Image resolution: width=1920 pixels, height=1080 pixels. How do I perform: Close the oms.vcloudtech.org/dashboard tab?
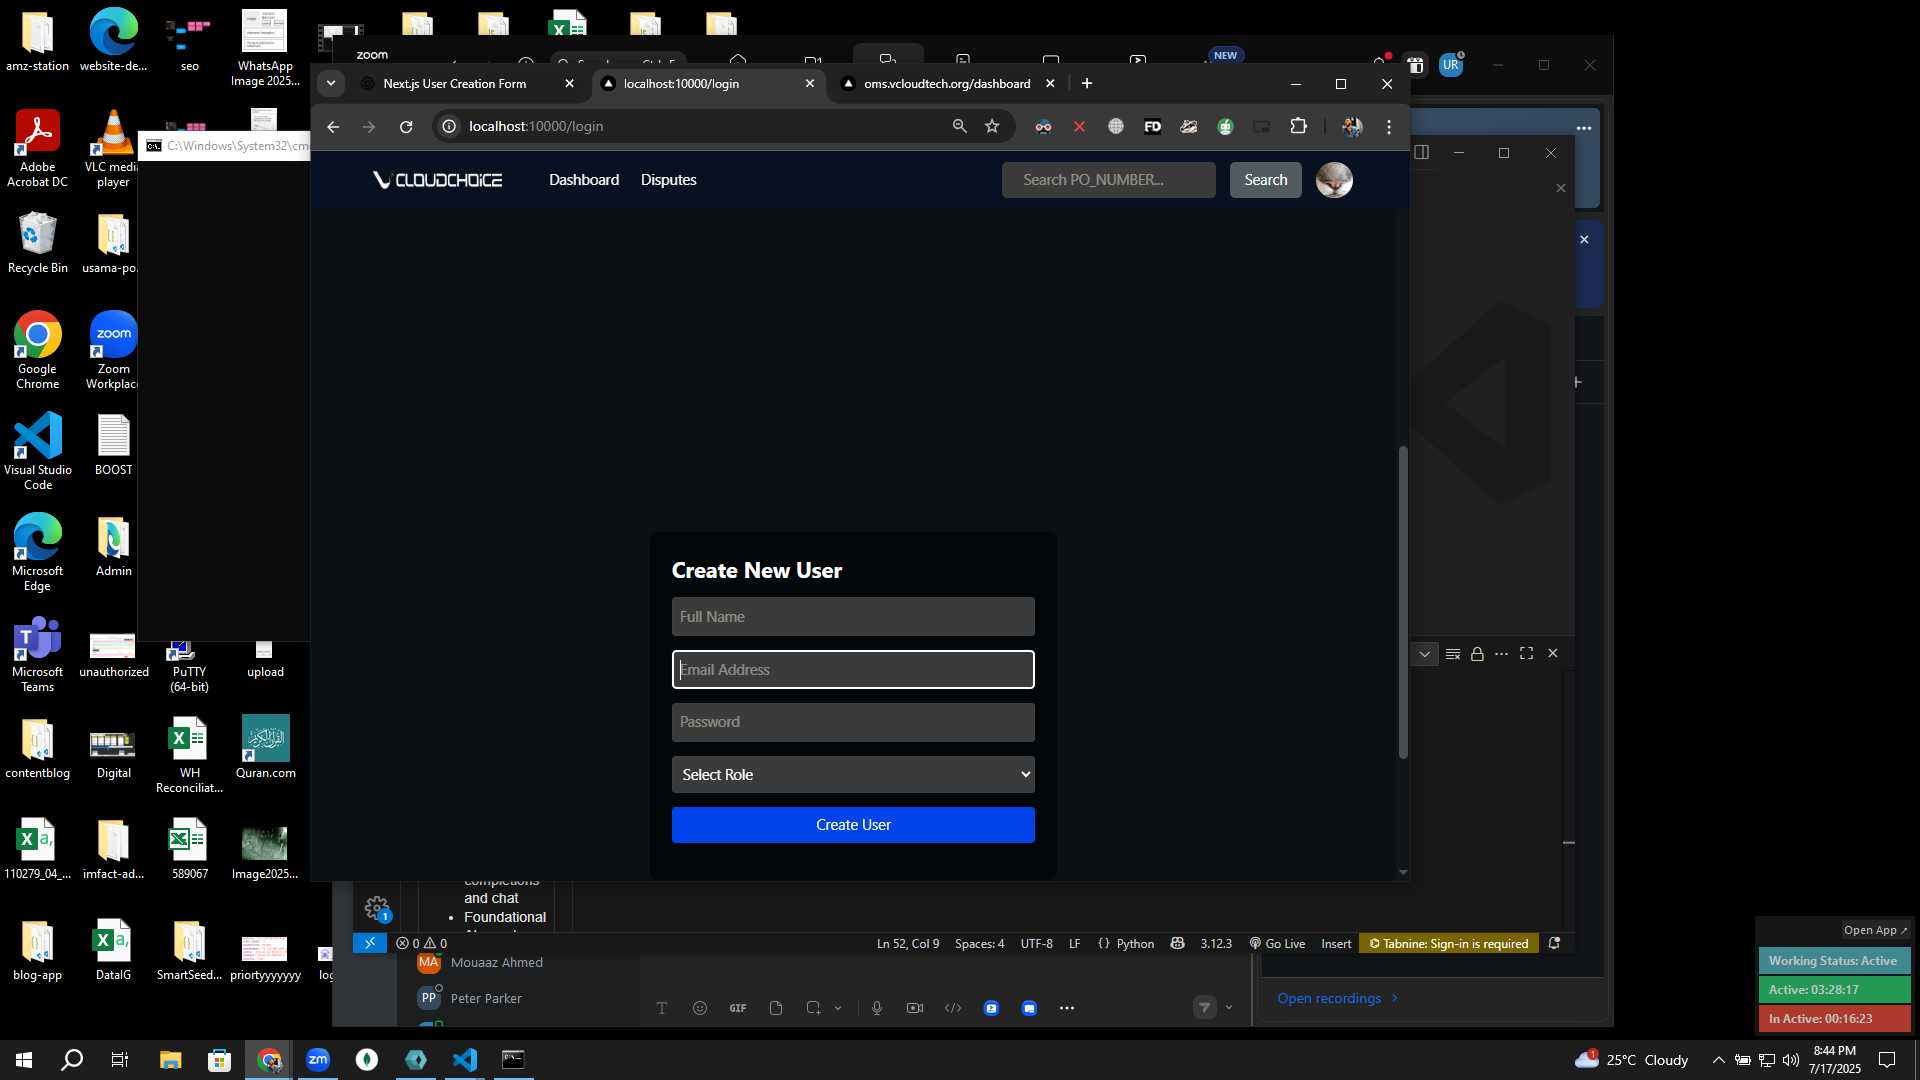coord(1050,84)
